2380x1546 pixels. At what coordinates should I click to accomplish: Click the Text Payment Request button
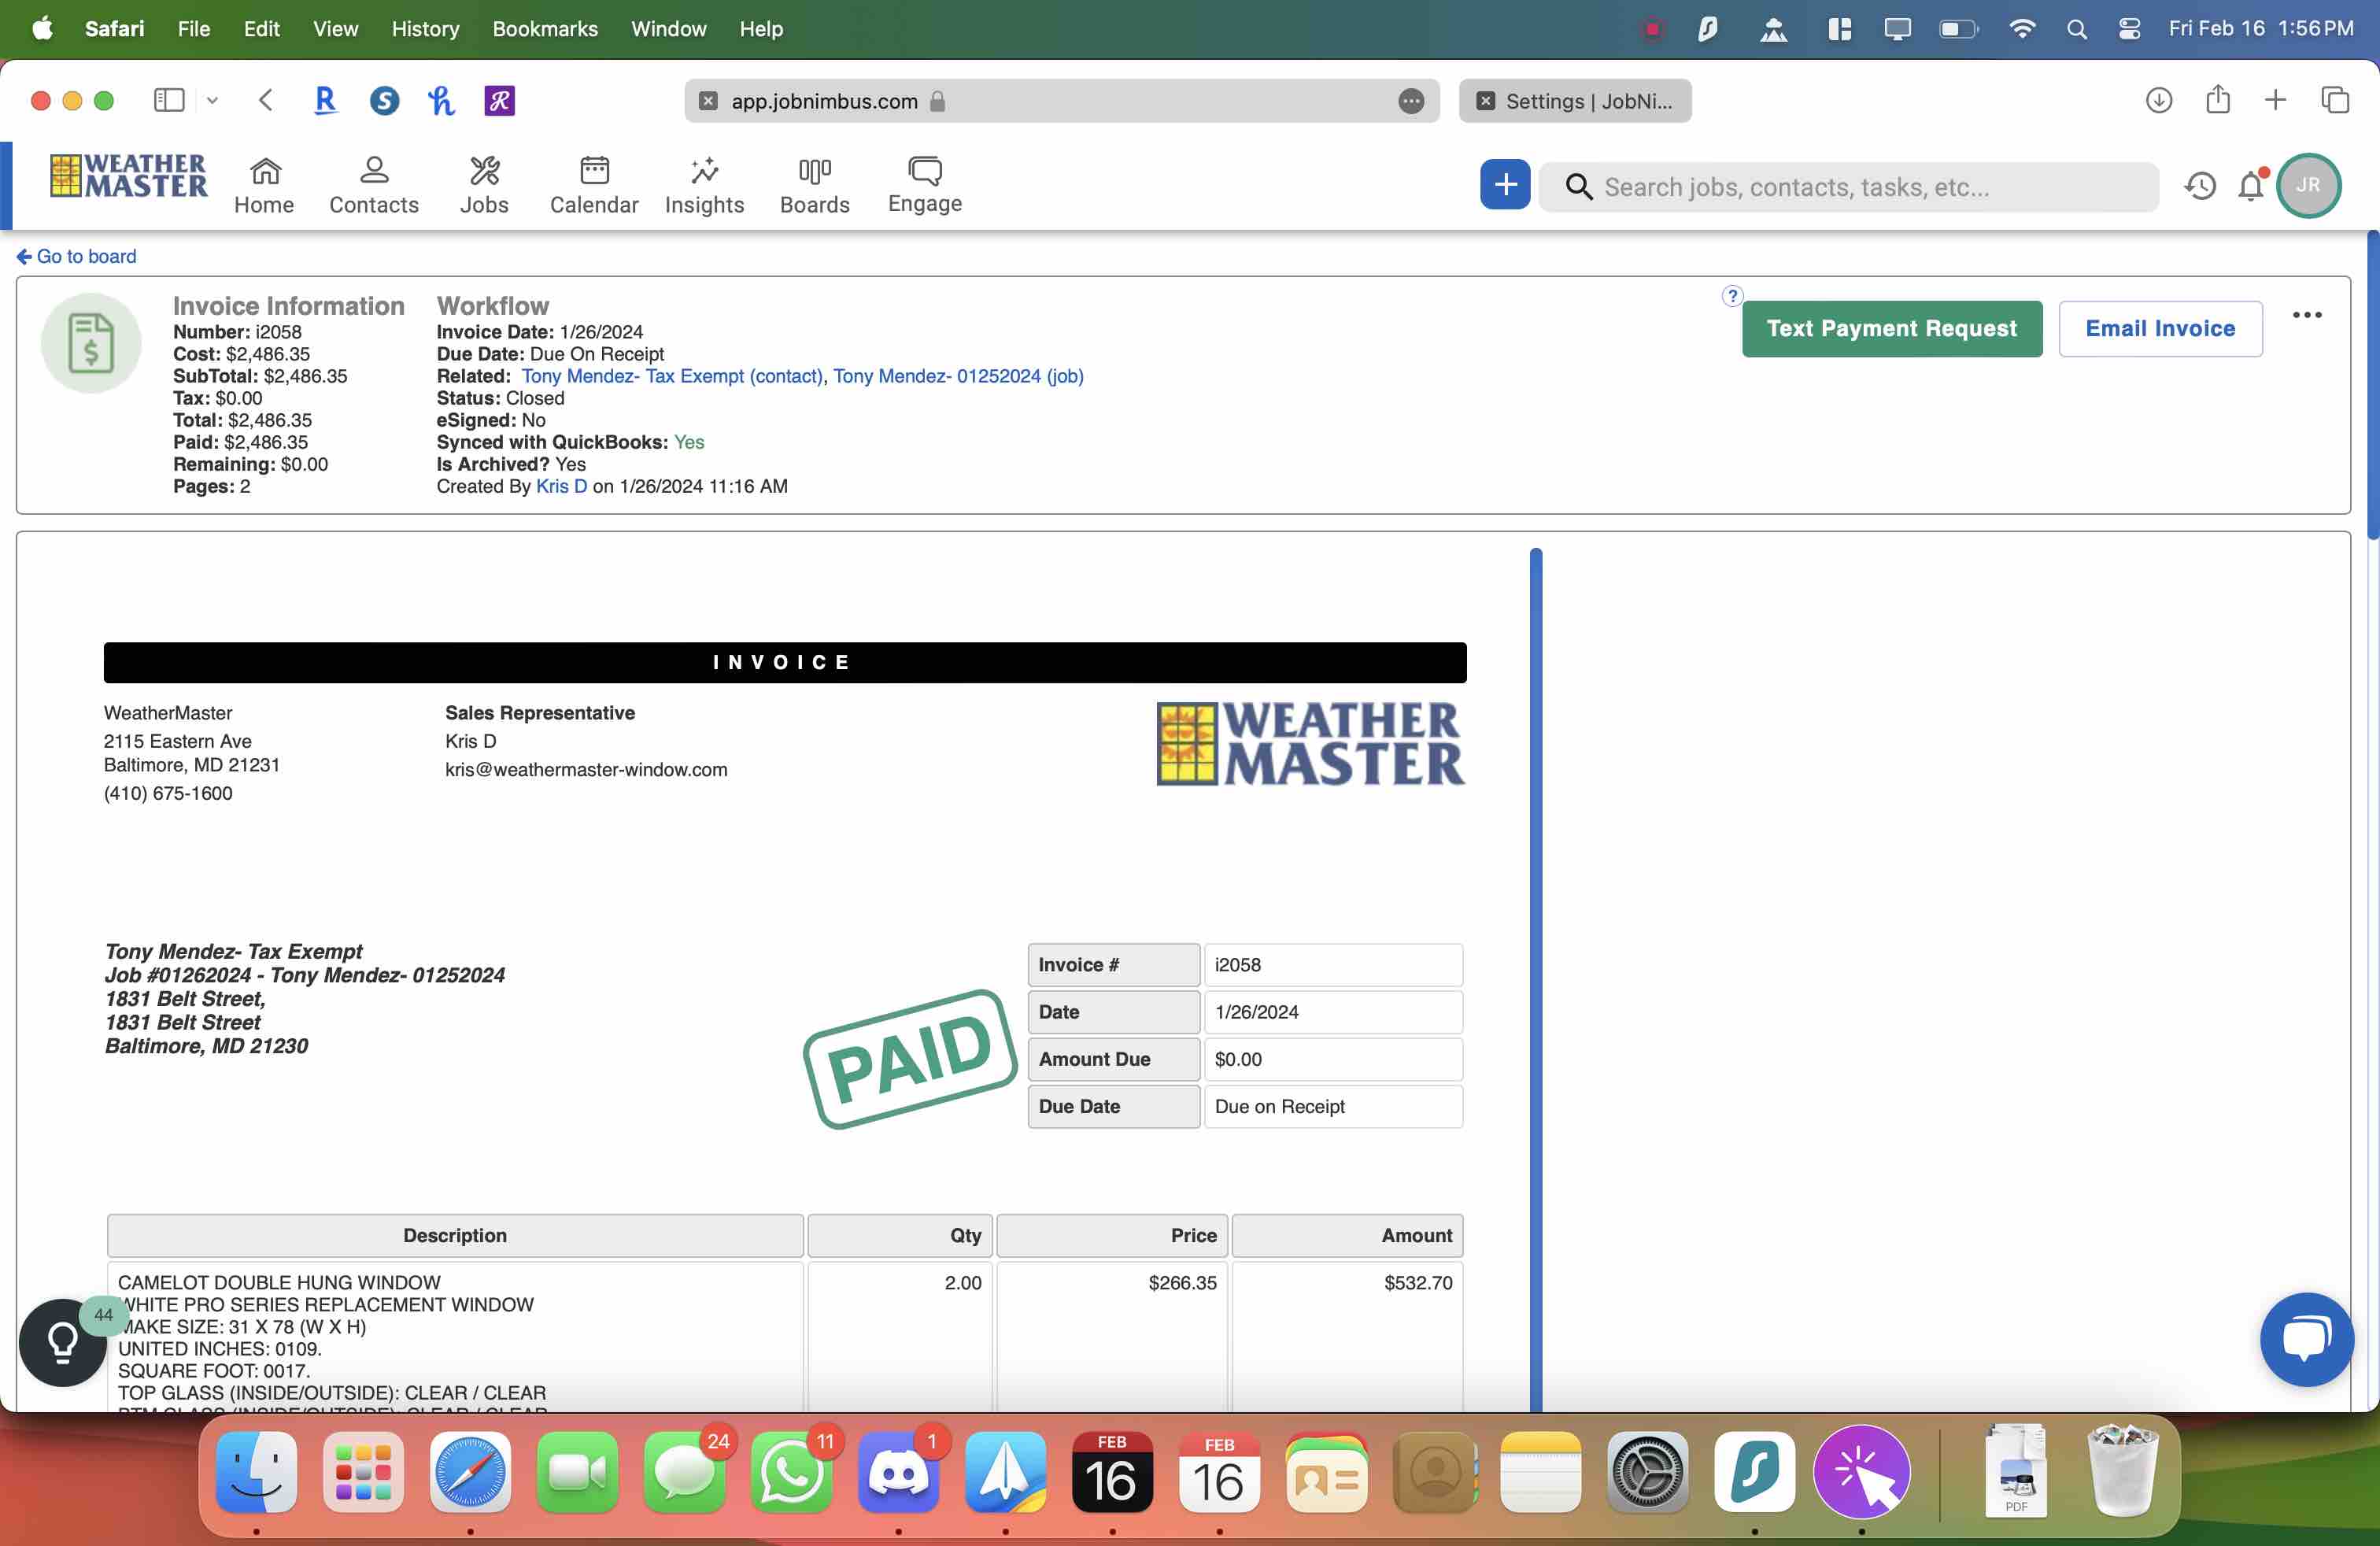coord(1891,329)
